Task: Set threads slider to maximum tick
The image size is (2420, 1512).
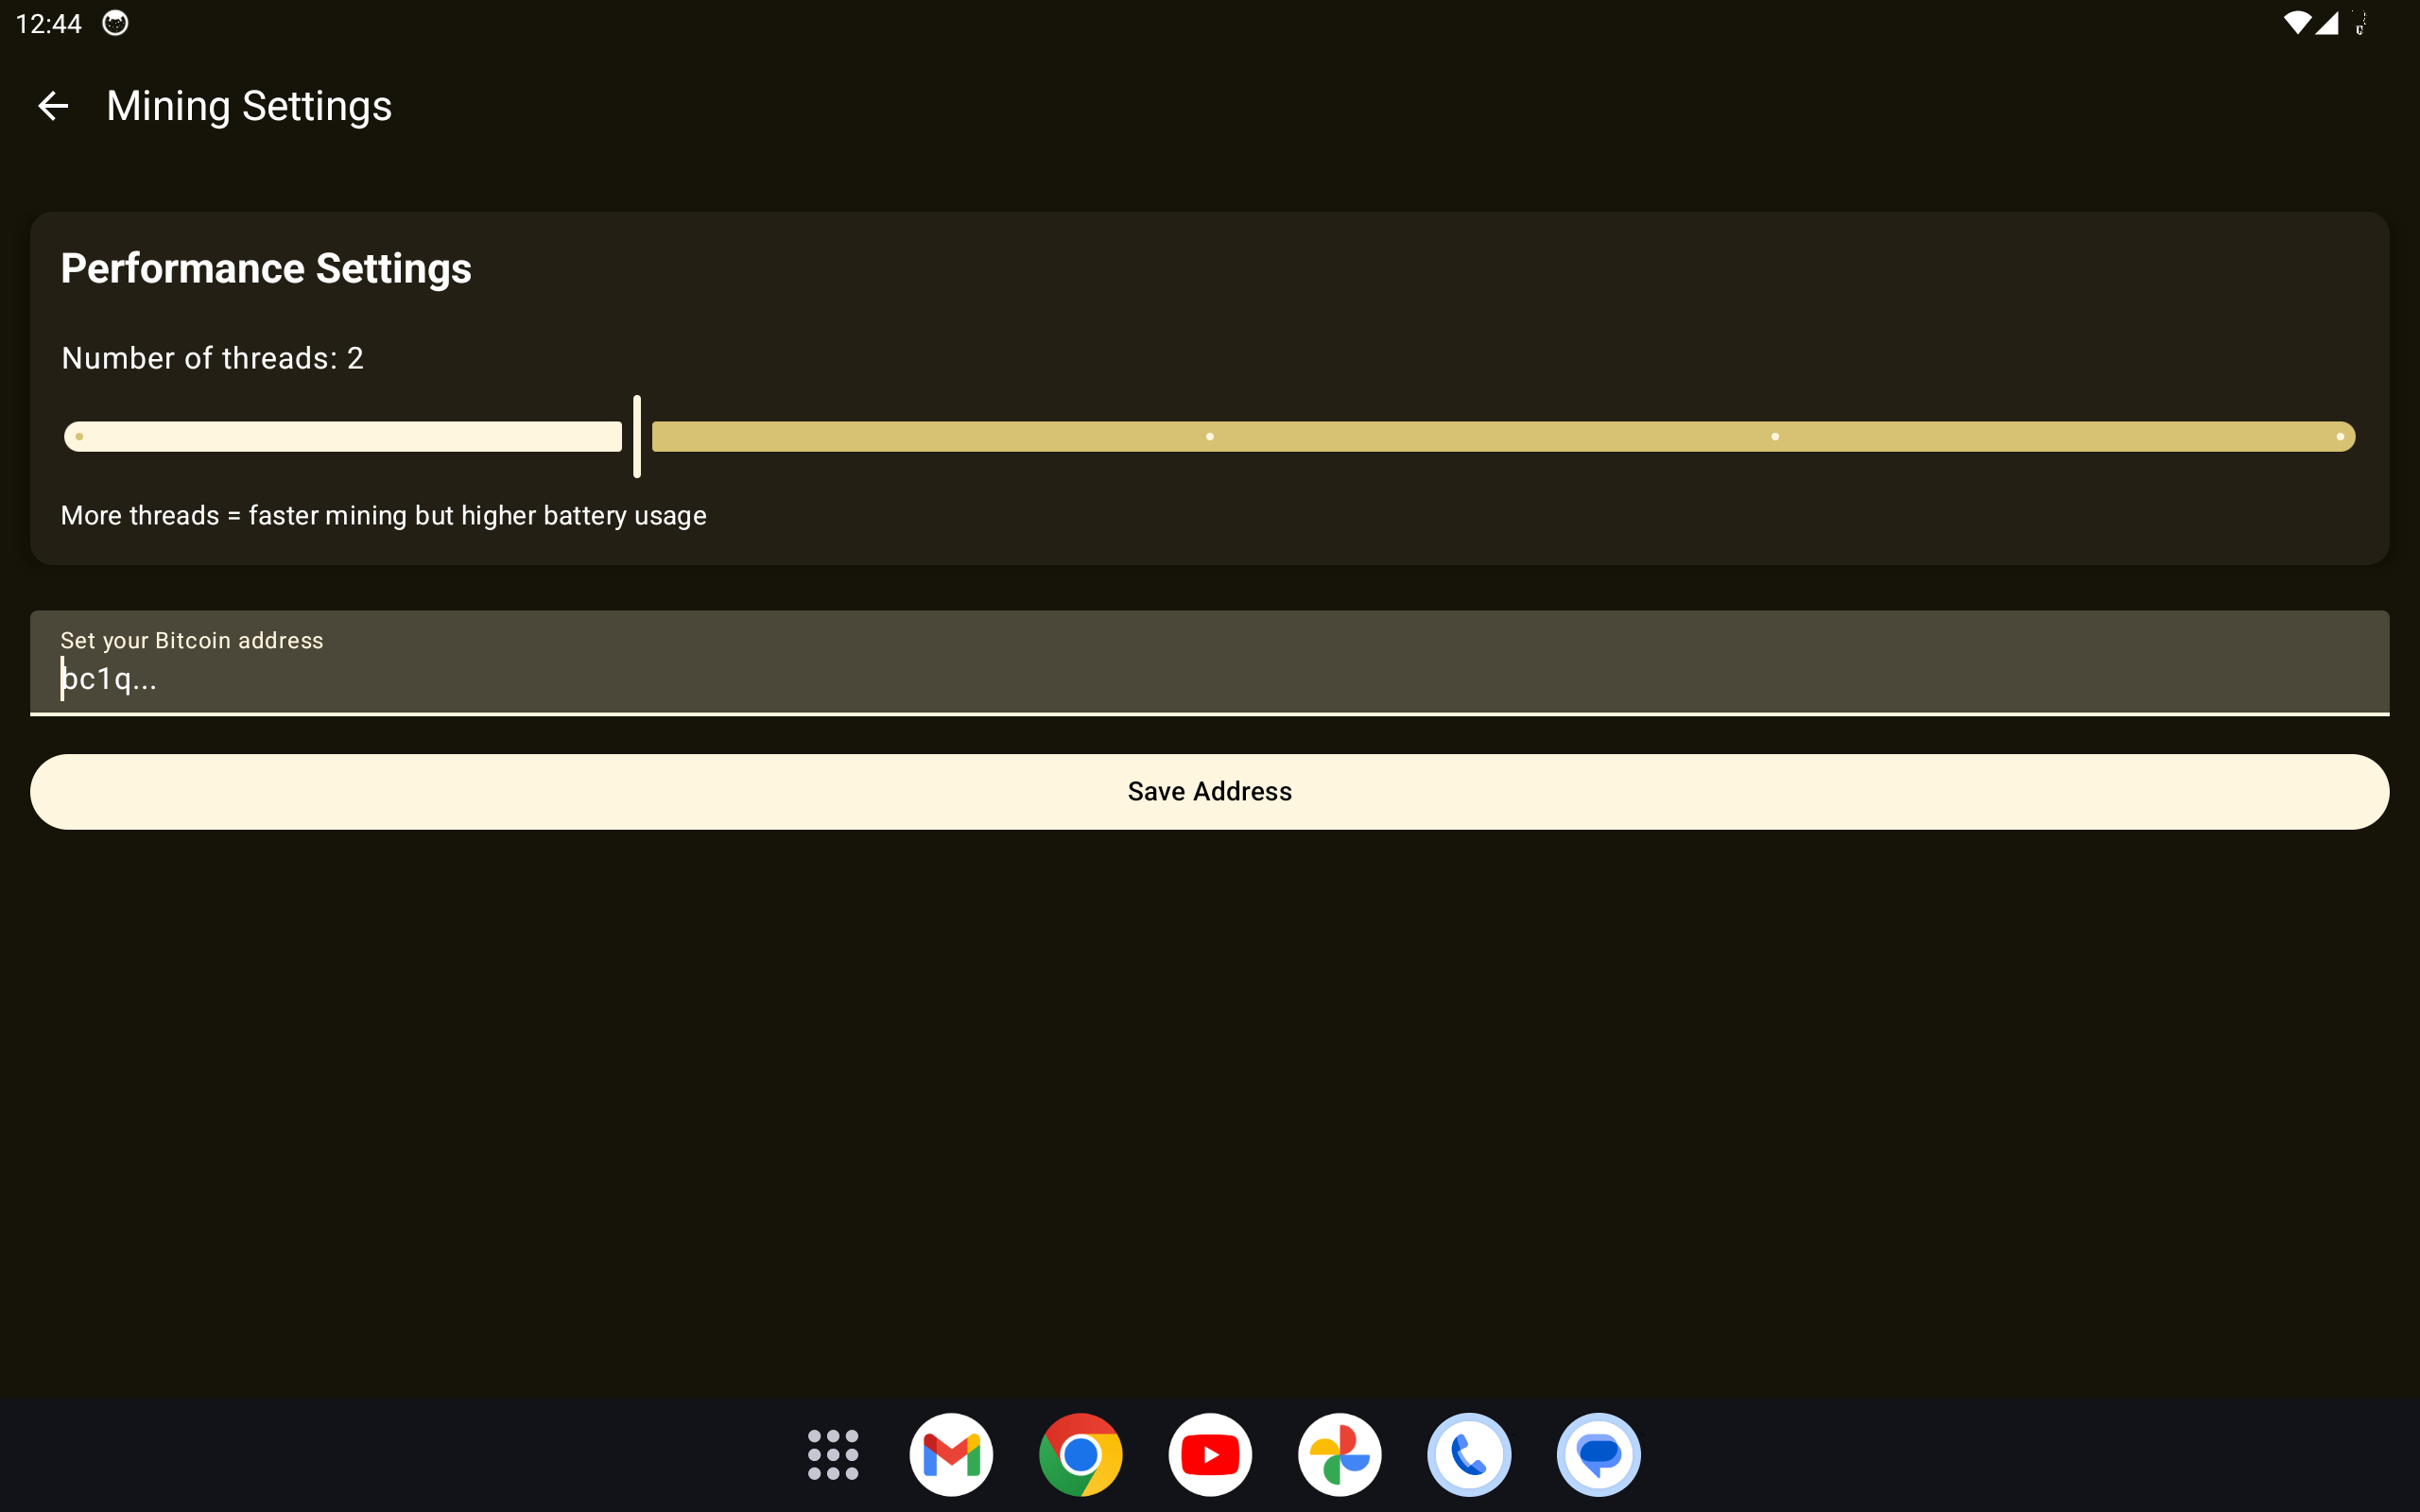Action: point(2340,436)
